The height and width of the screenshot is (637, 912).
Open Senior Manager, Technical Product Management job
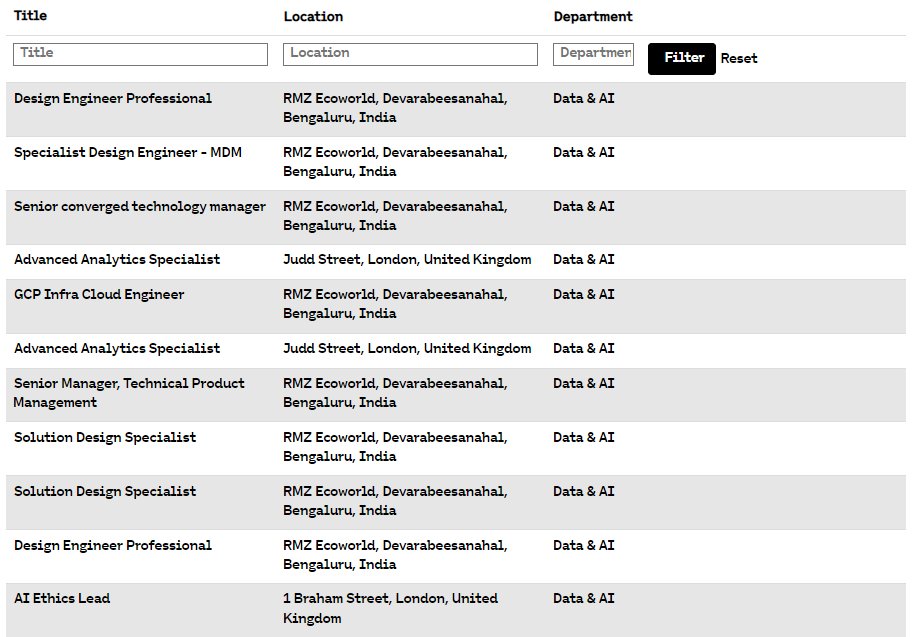pyautogui.click(x=129, y=393)
